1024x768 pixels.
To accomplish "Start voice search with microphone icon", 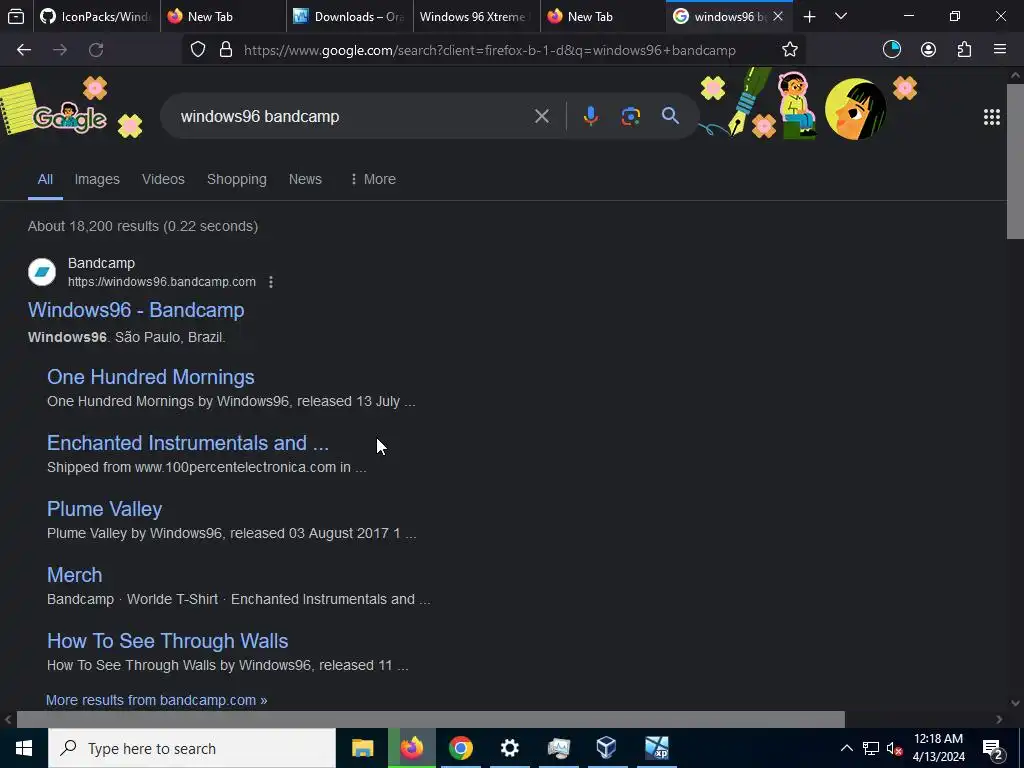I will pyautogui.click(x=590, y=116).
